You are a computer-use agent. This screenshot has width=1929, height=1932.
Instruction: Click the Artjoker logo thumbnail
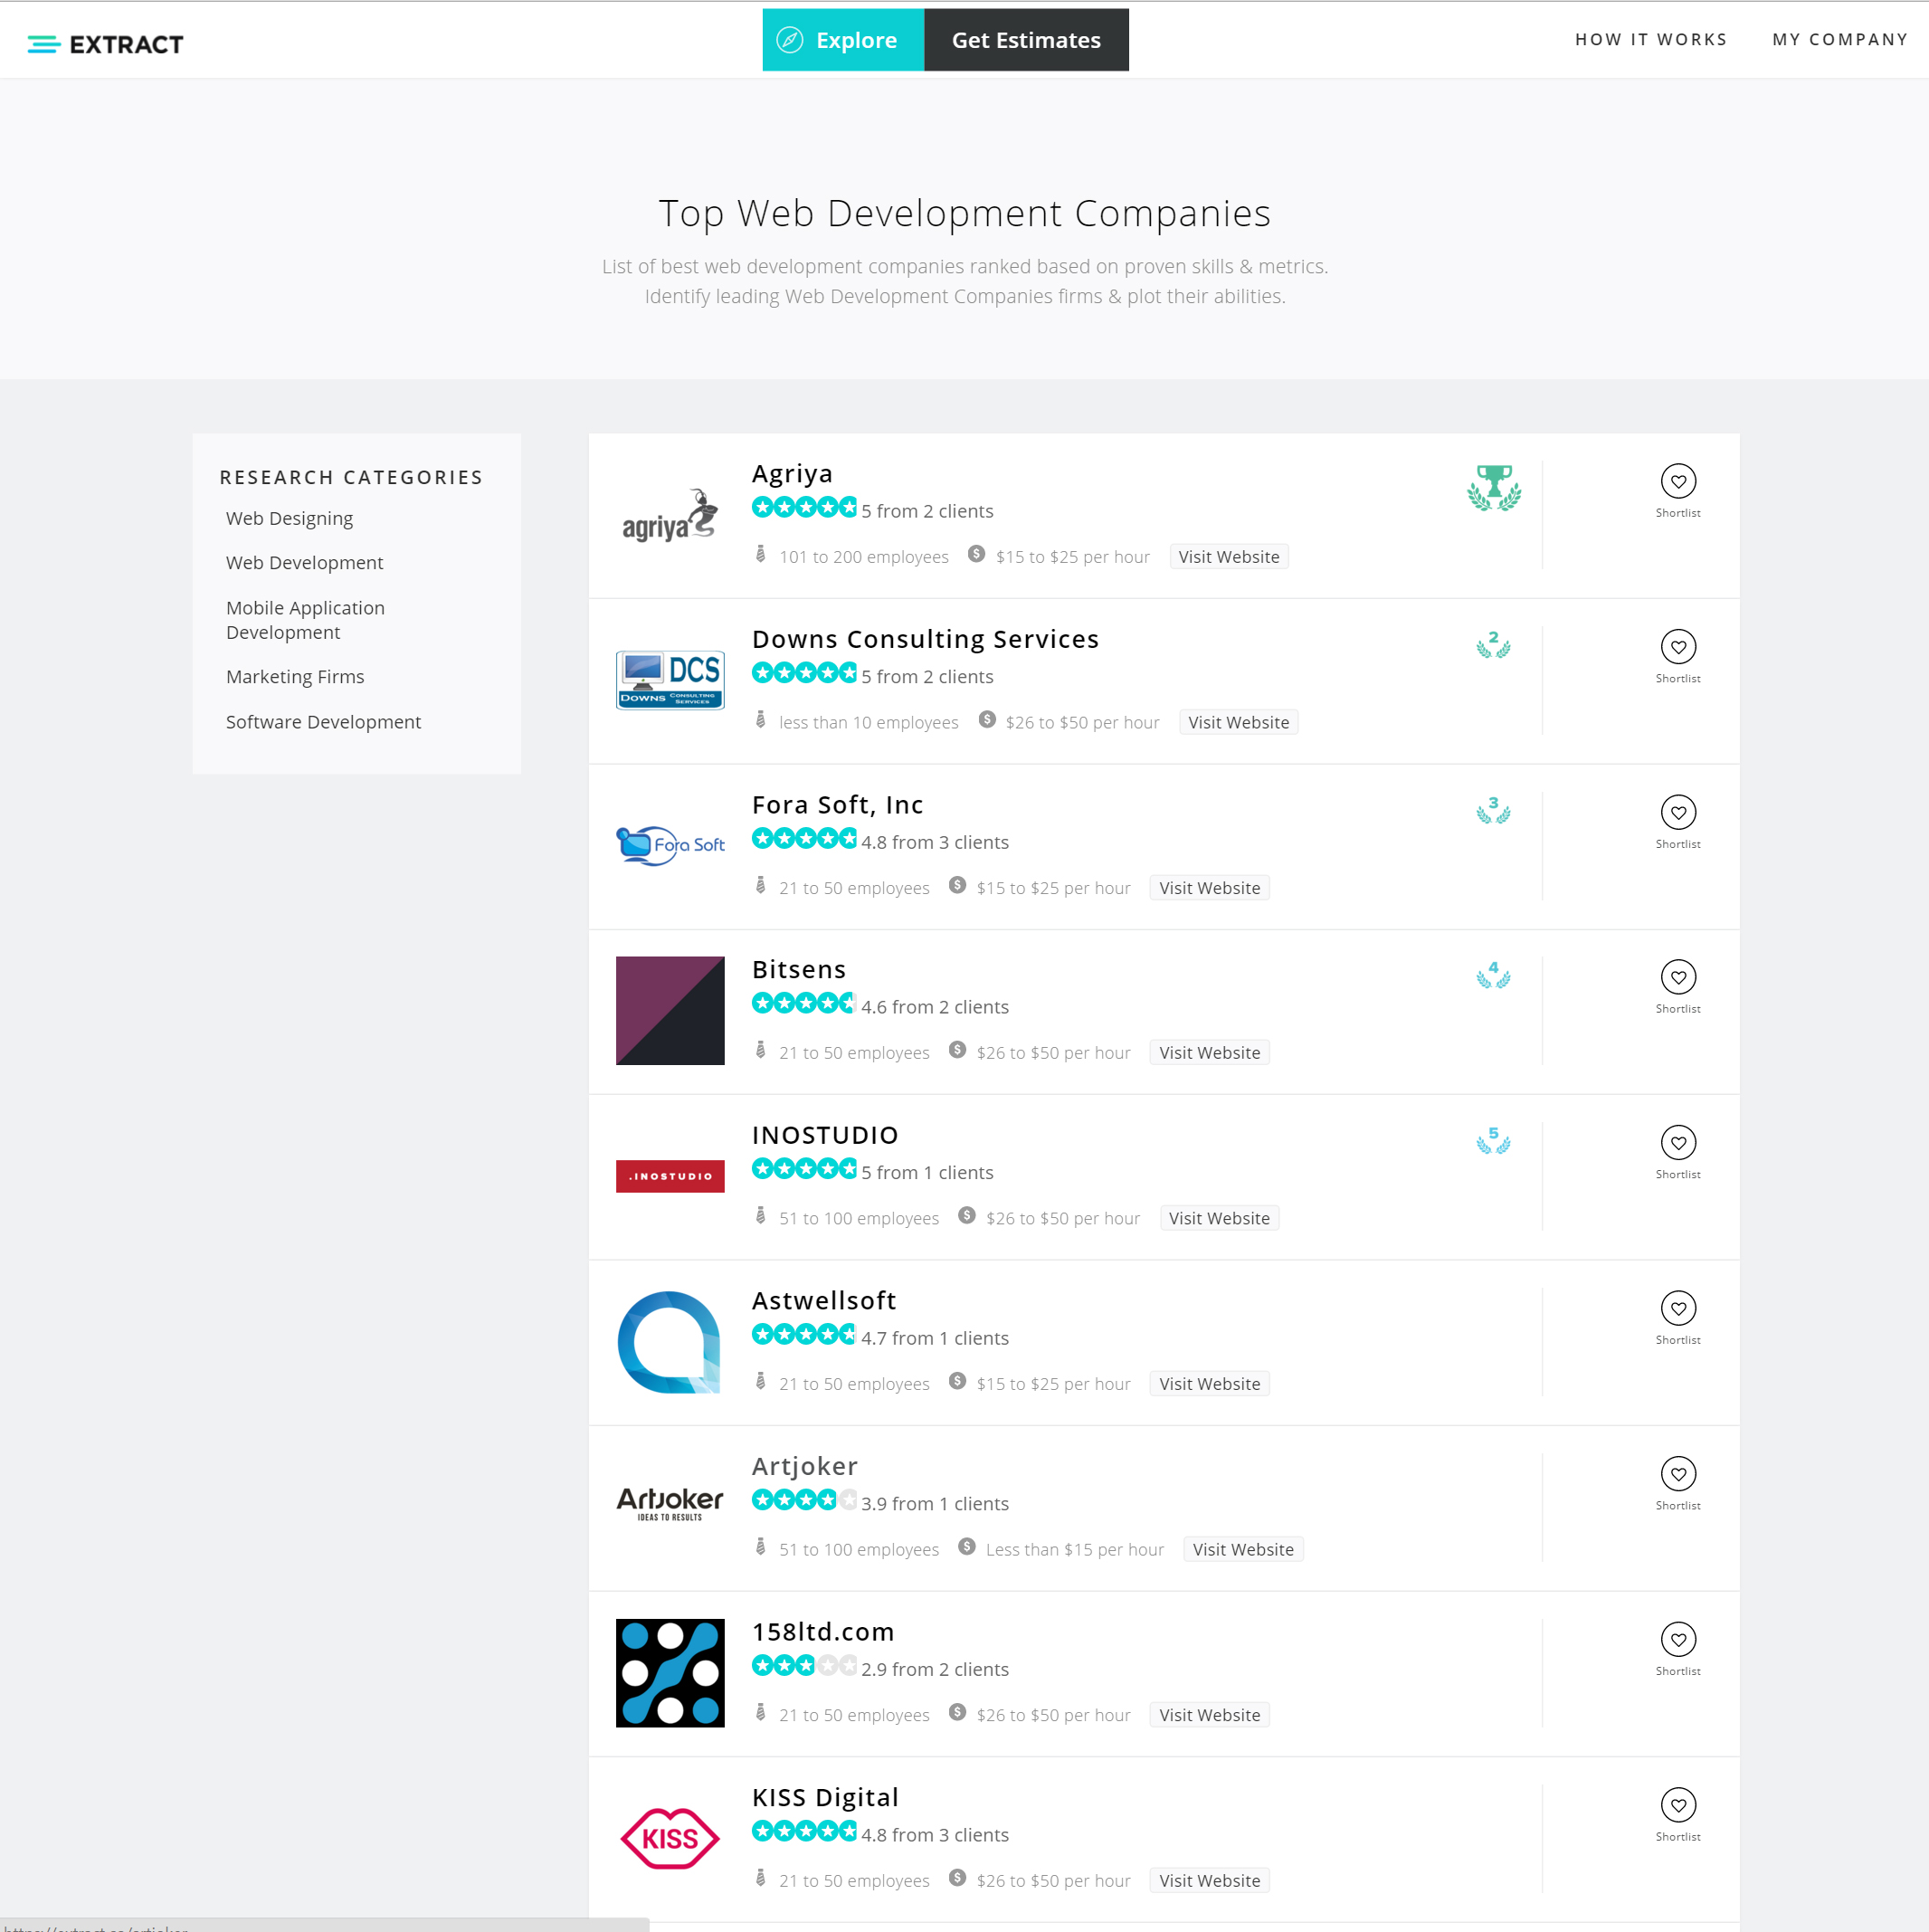point(670,1504)
